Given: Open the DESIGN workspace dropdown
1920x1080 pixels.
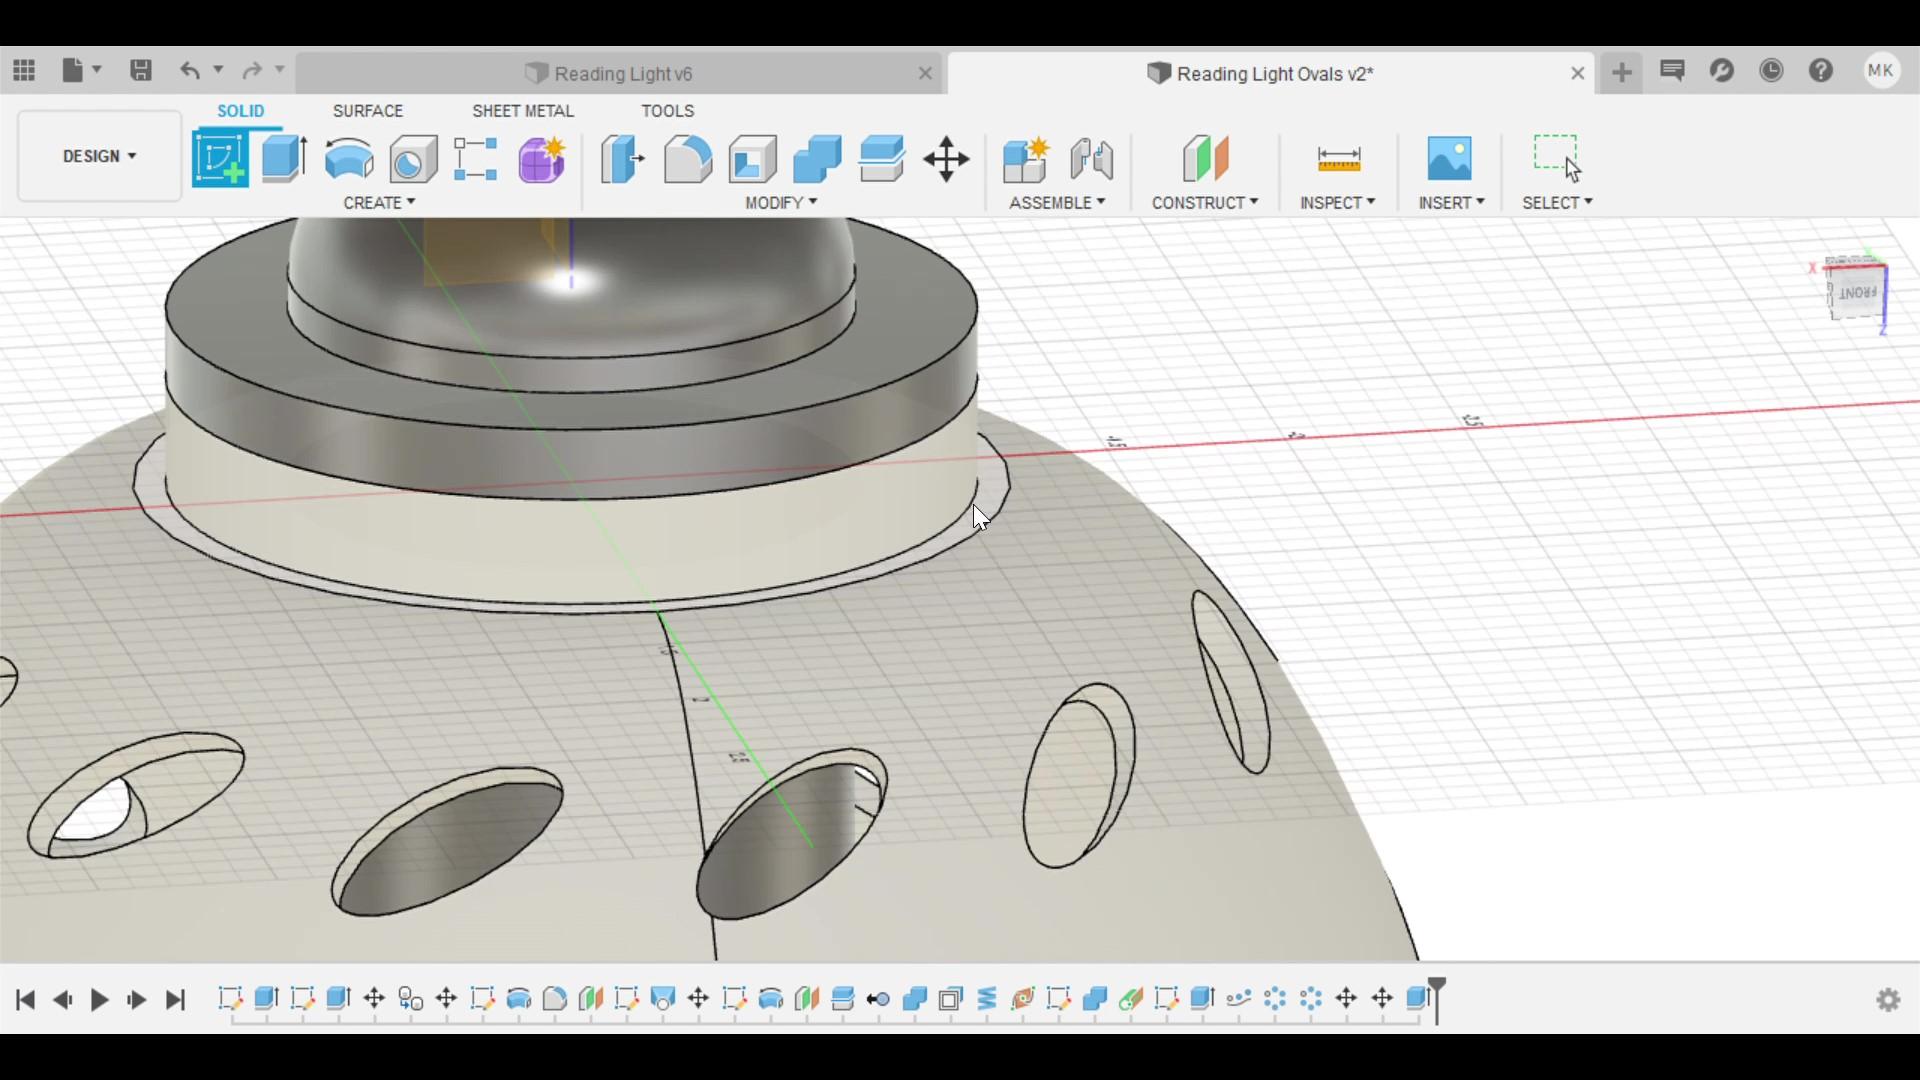Looking at the screenshot, I should click(x=99, y=156).
